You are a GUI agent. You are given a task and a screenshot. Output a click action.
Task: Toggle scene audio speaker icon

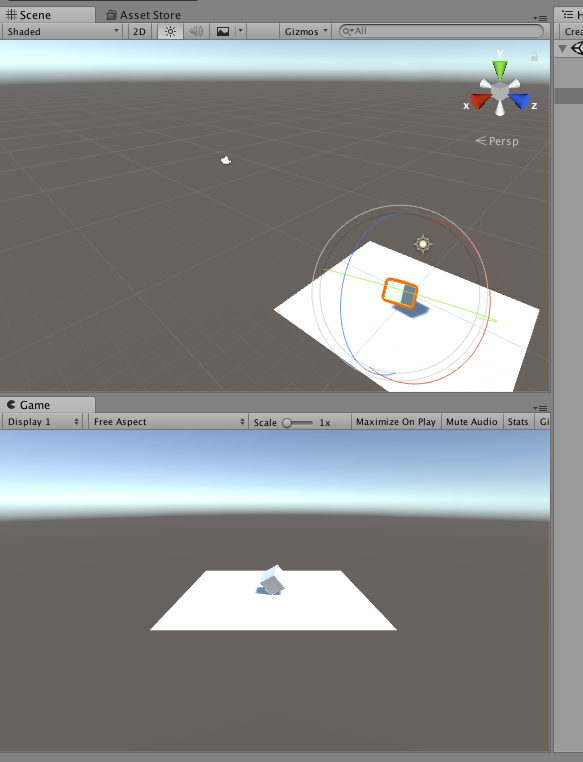(x=196, y=32)
